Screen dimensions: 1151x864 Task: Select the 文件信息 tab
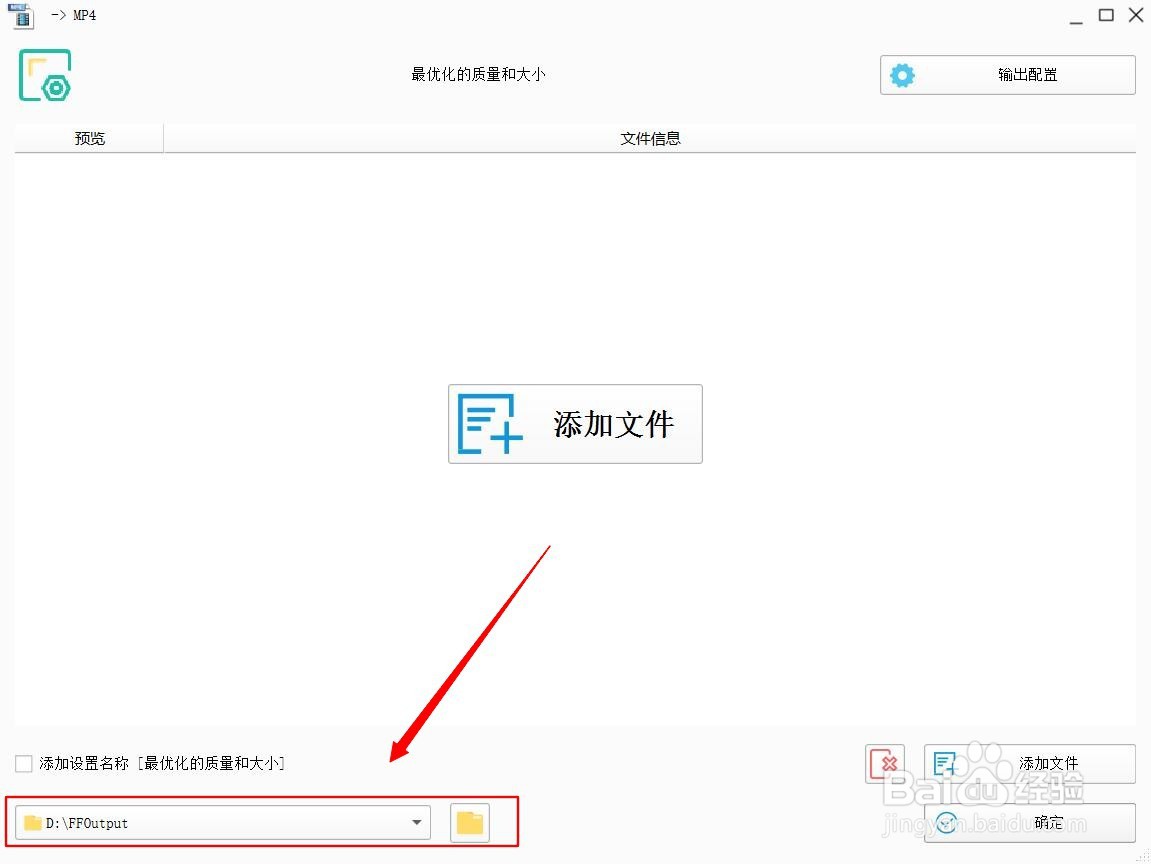pos(650,138)
